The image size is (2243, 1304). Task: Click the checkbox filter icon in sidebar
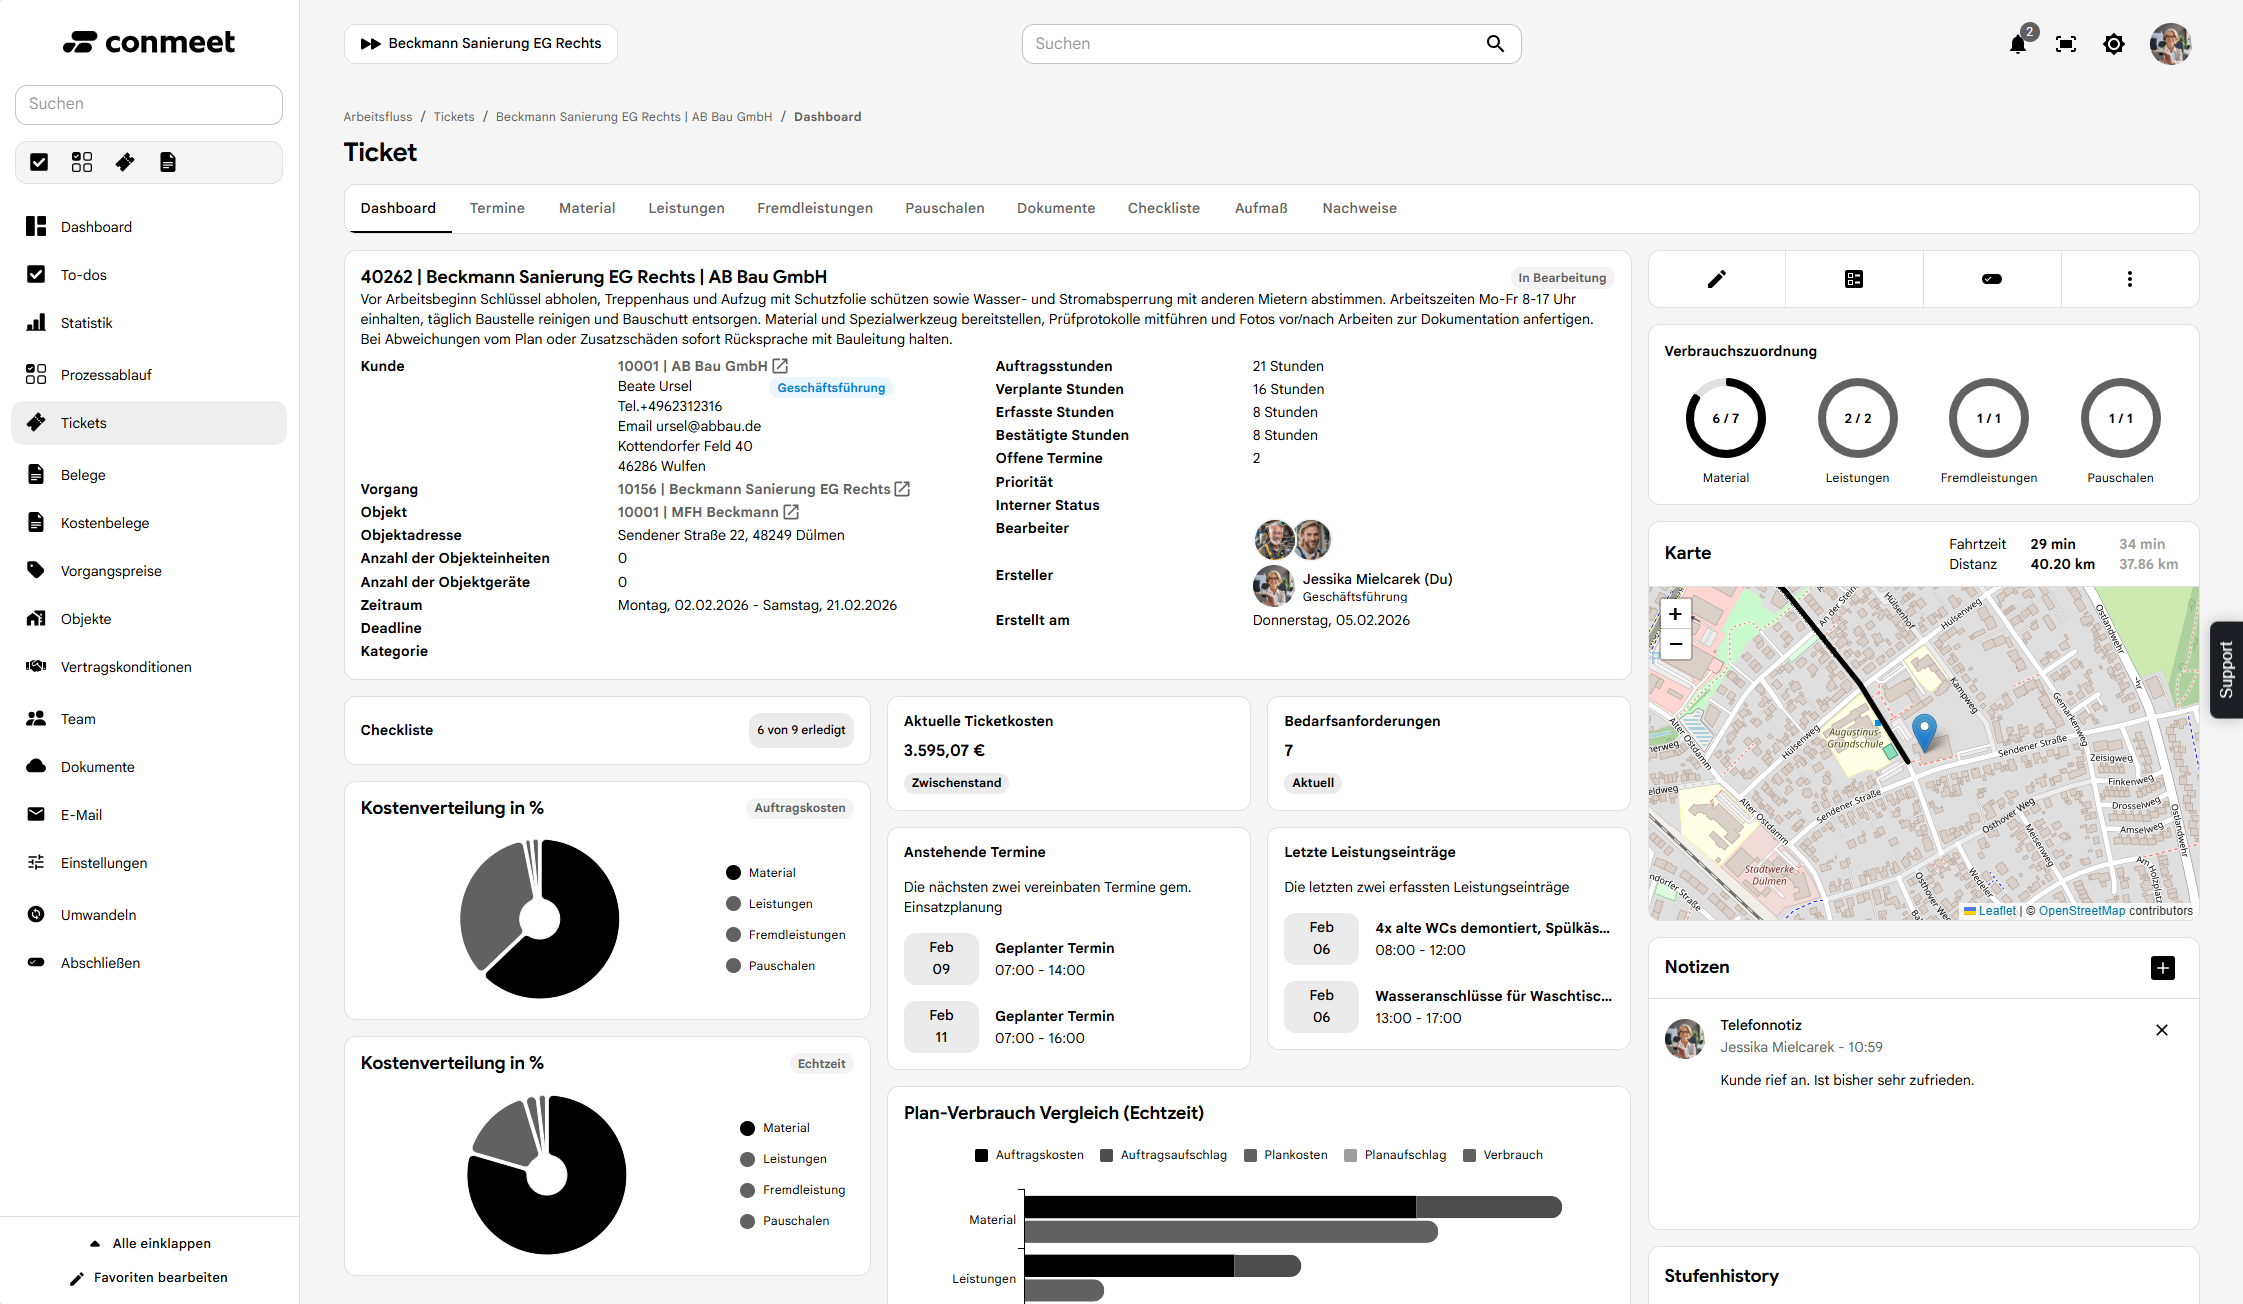click(x=39, y=162)
